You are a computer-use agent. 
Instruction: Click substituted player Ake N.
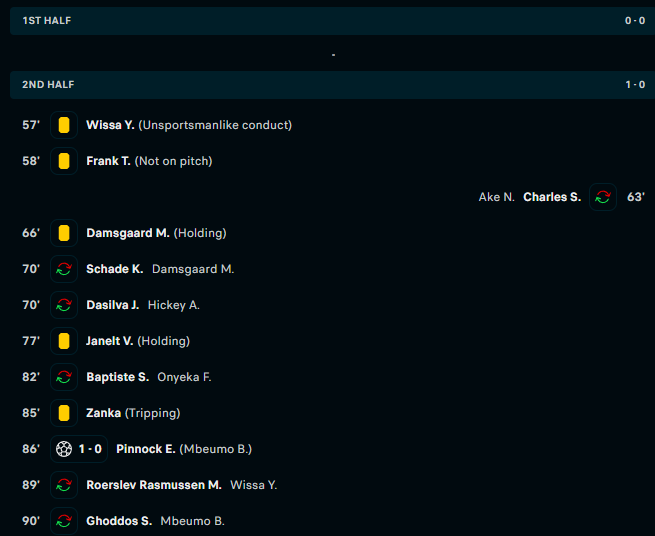(496, 197)
